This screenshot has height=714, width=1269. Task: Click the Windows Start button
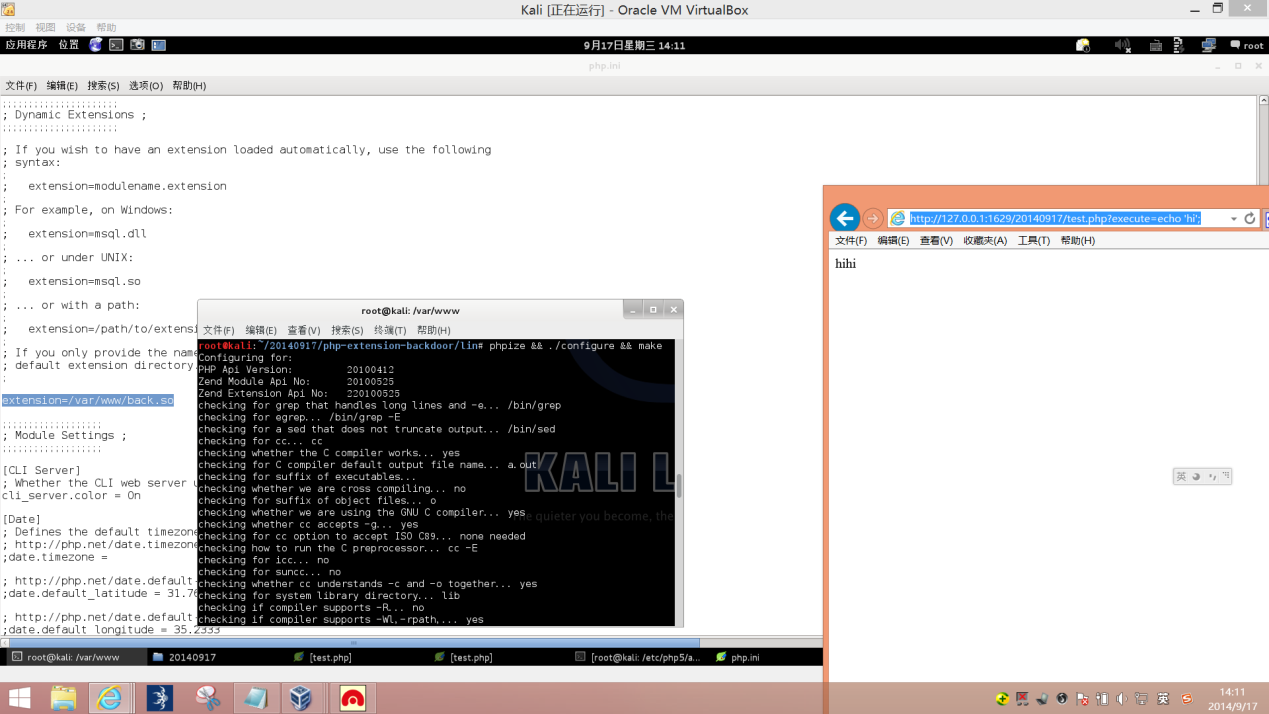click(x=19, y=697)
